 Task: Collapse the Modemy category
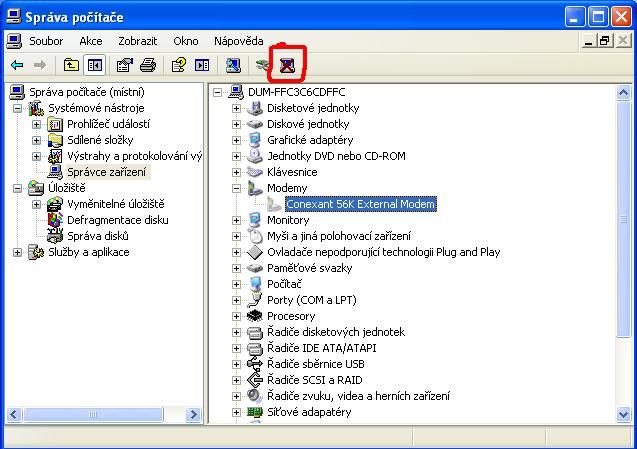[236, 188]
